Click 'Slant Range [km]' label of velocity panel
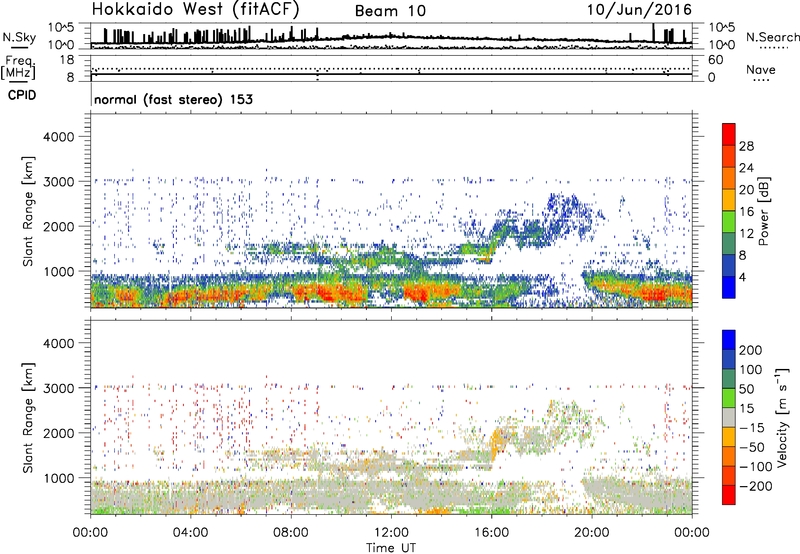Screen dimensions: 800x554 coord(28,418)
